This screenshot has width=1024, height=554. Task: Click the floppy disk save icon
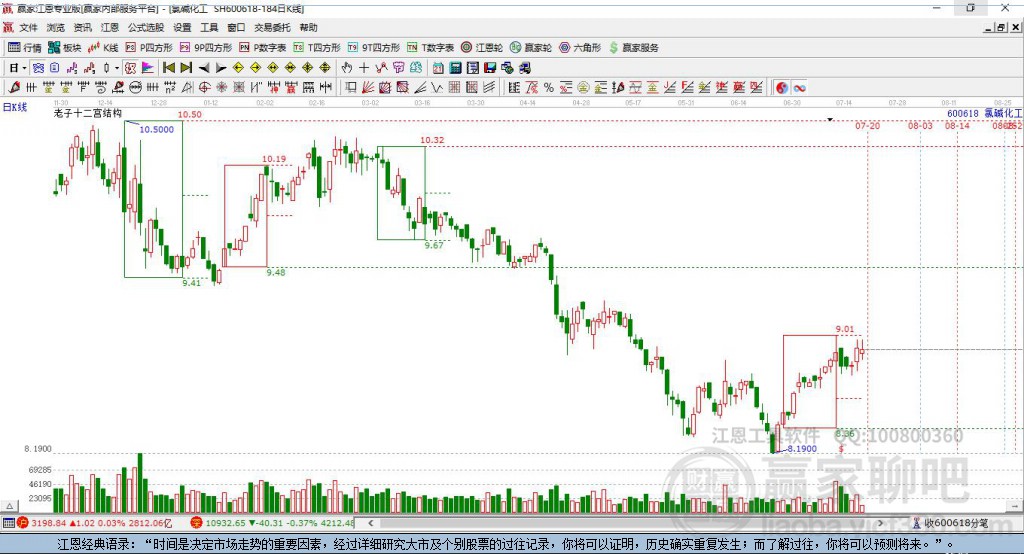490,67
